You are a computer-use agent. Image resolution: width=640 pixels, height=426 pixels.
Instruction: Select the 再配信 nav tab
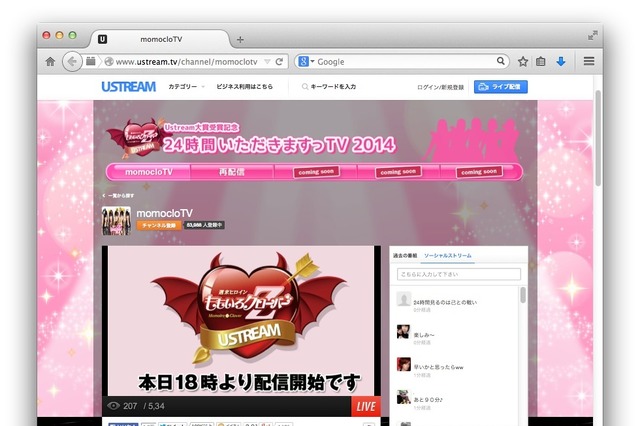tap(231, 172)
